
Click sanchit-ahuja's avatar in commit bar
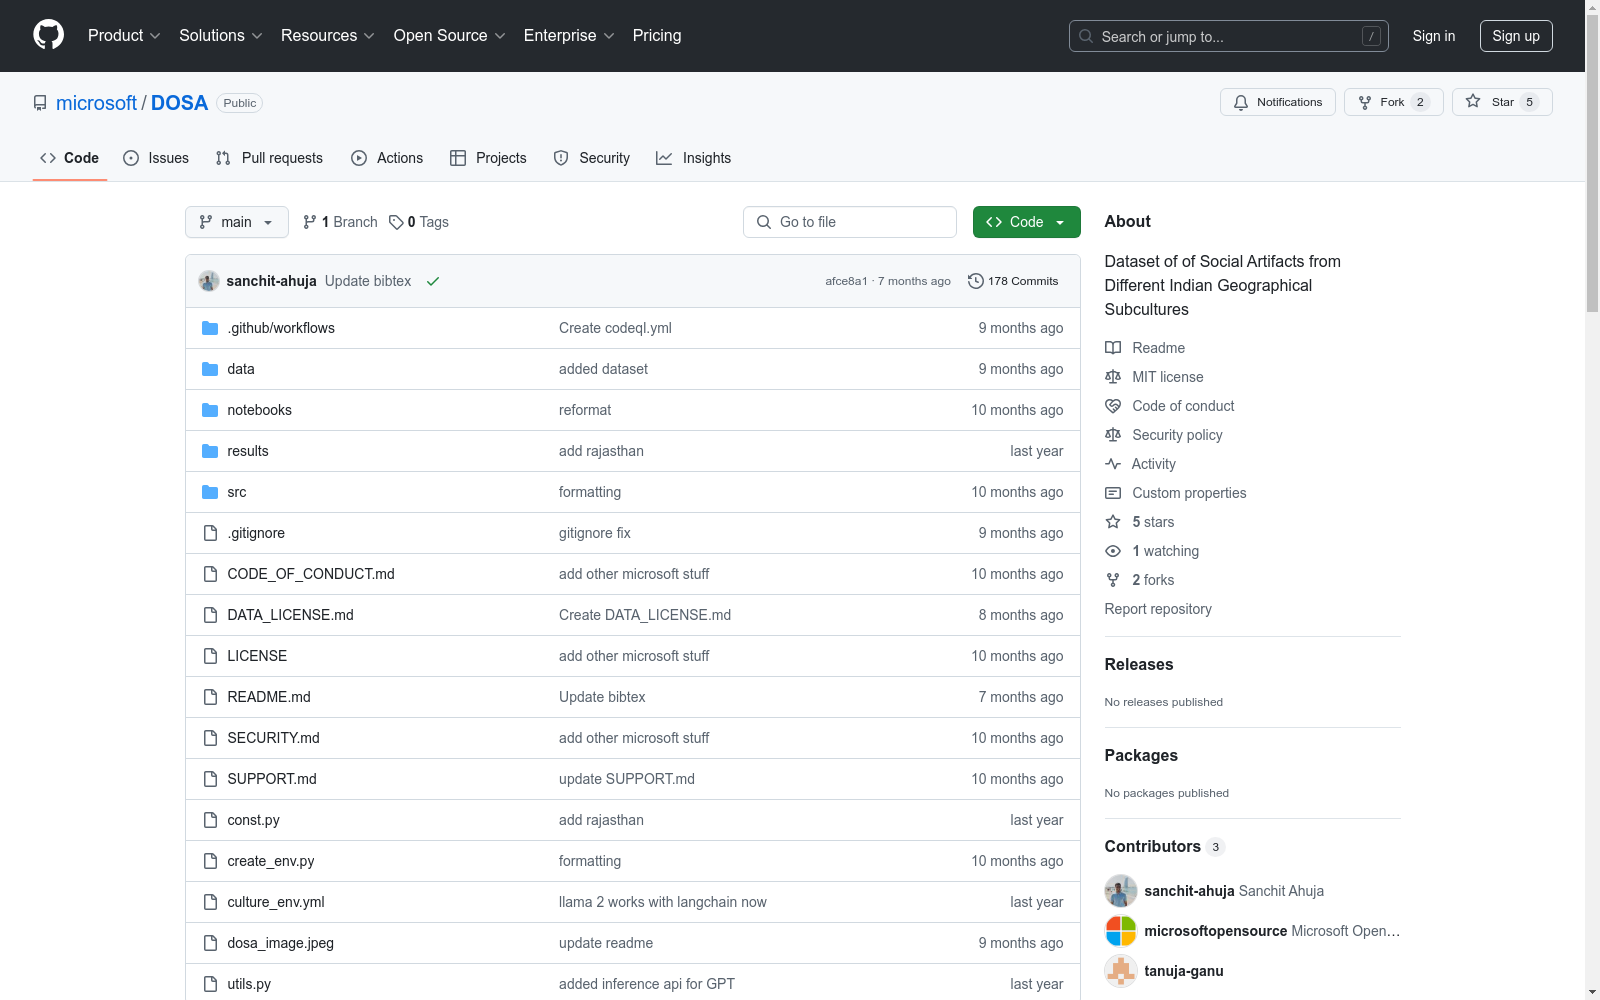(x=209, y=281)
